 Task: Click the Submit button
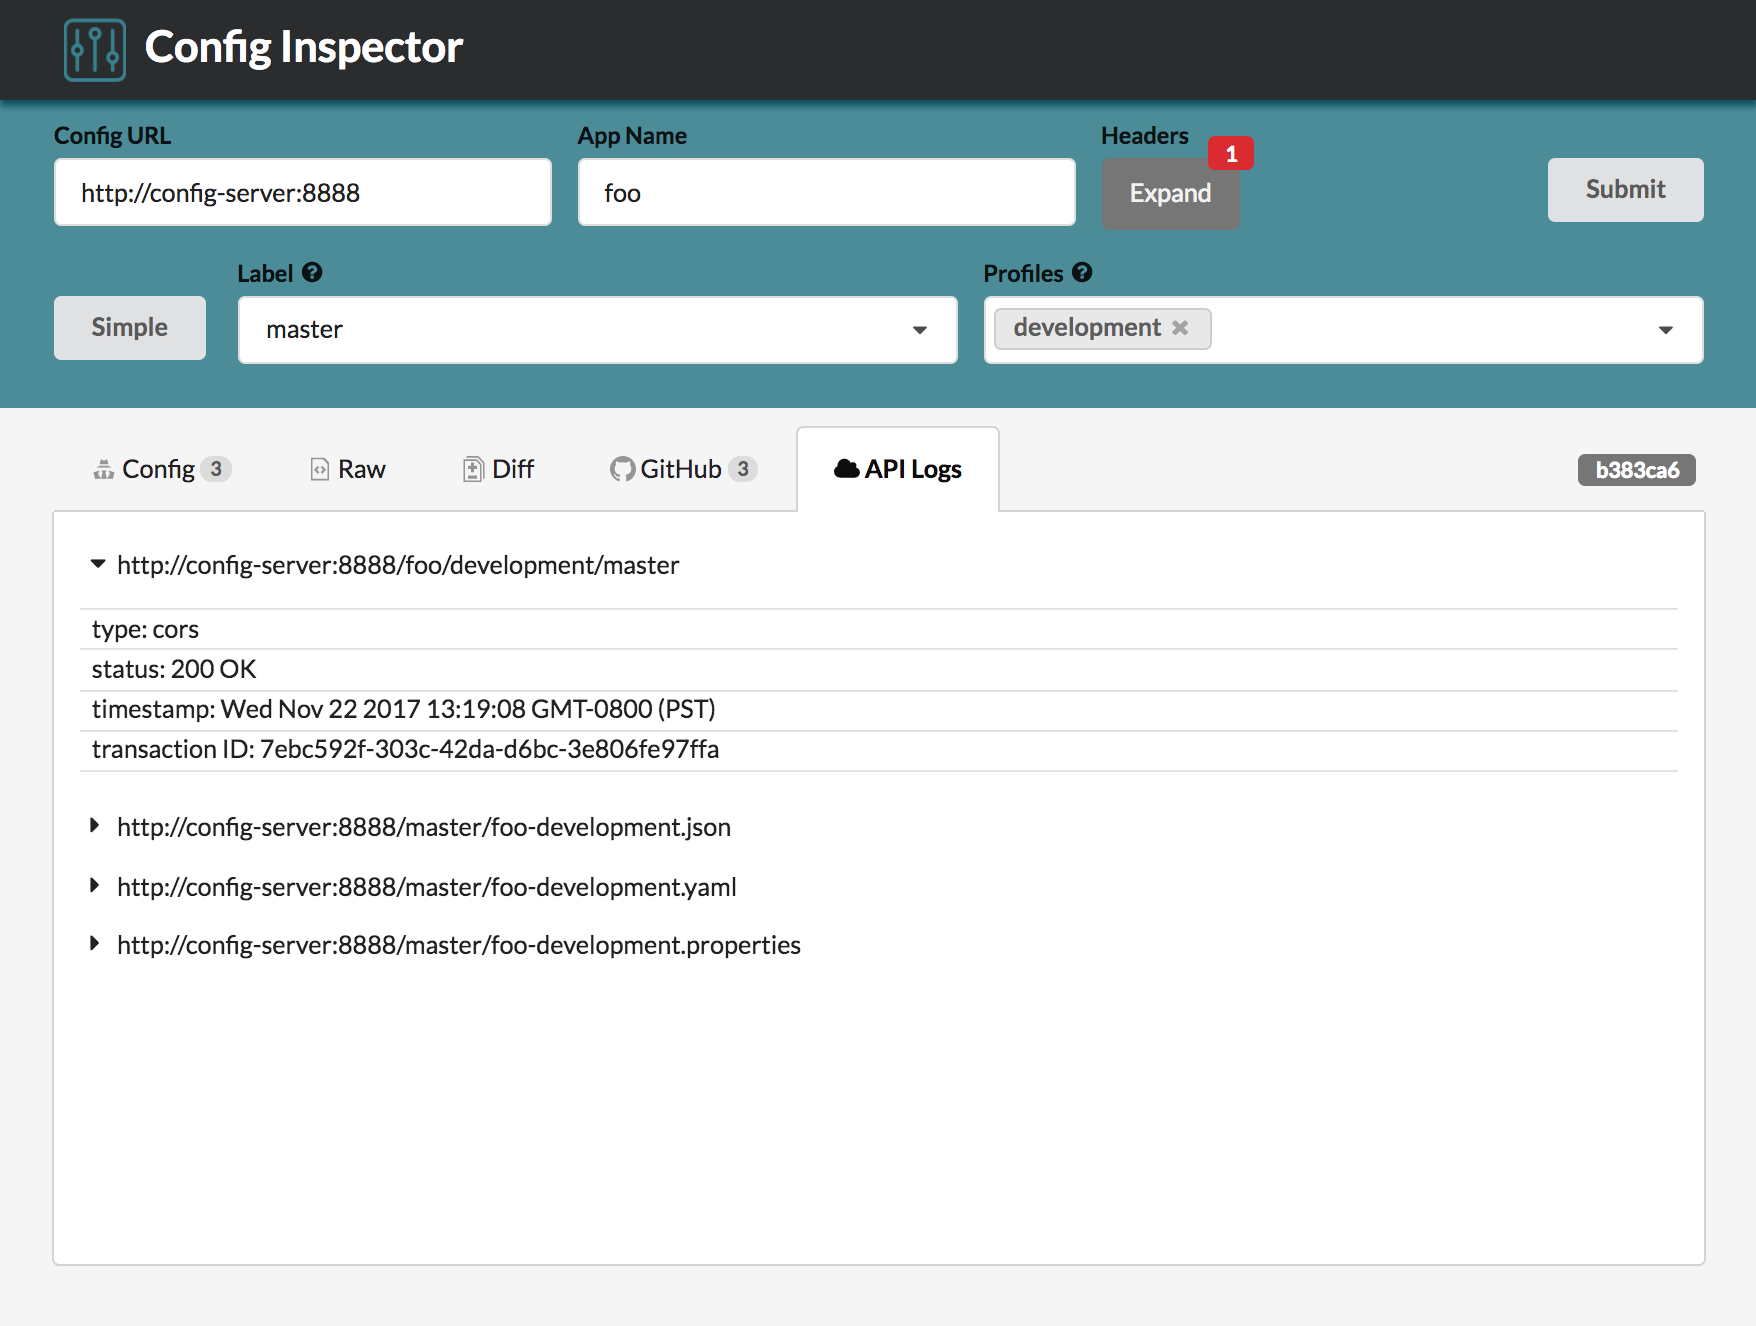point(1624,189)
